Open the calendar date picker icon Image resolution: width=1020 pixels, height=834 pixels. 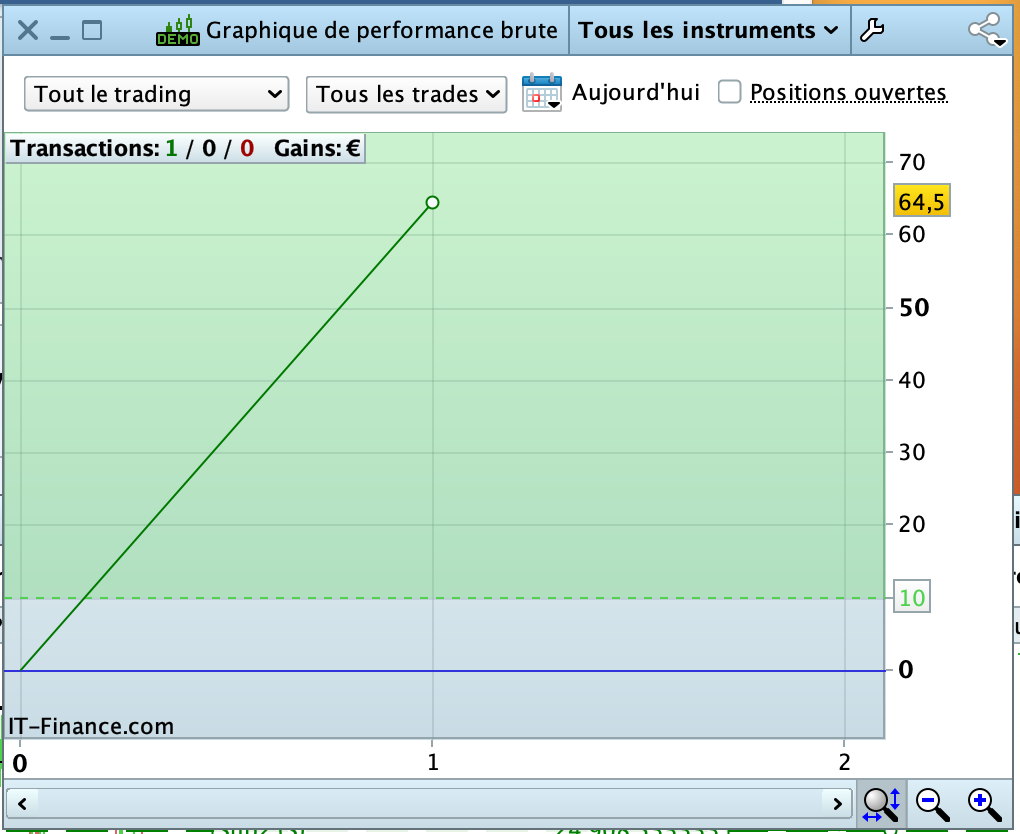coord(541,92)
